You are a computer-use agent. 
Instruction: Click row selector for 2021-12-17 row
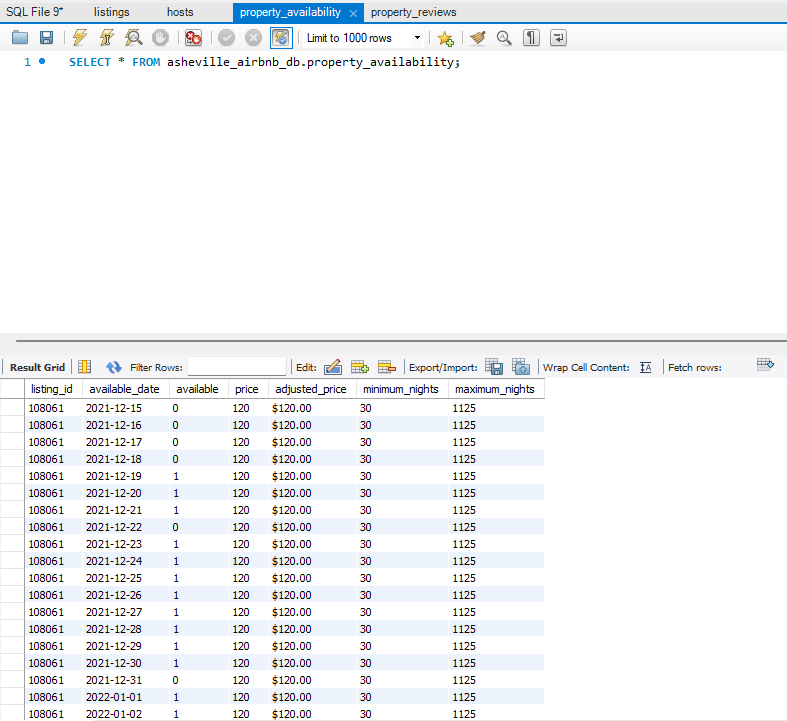click(13, 442)
